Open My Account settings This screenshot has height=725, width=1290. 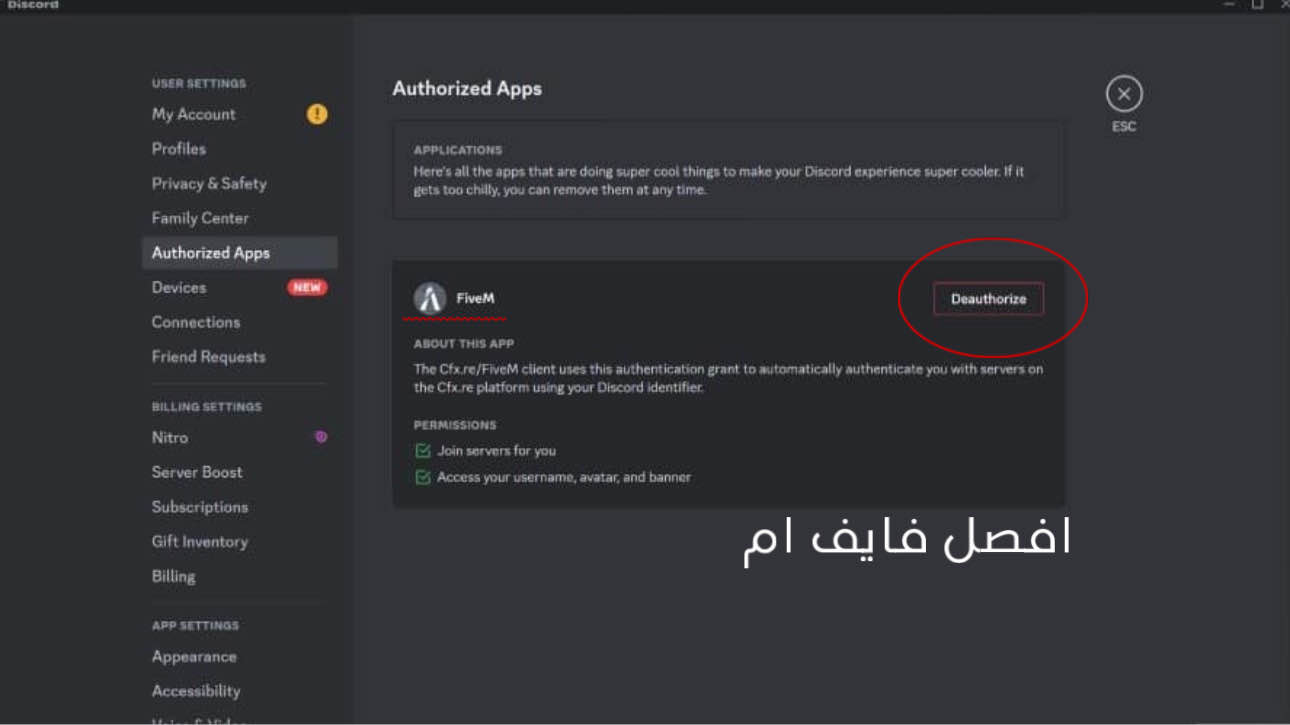tap(194, 114)
